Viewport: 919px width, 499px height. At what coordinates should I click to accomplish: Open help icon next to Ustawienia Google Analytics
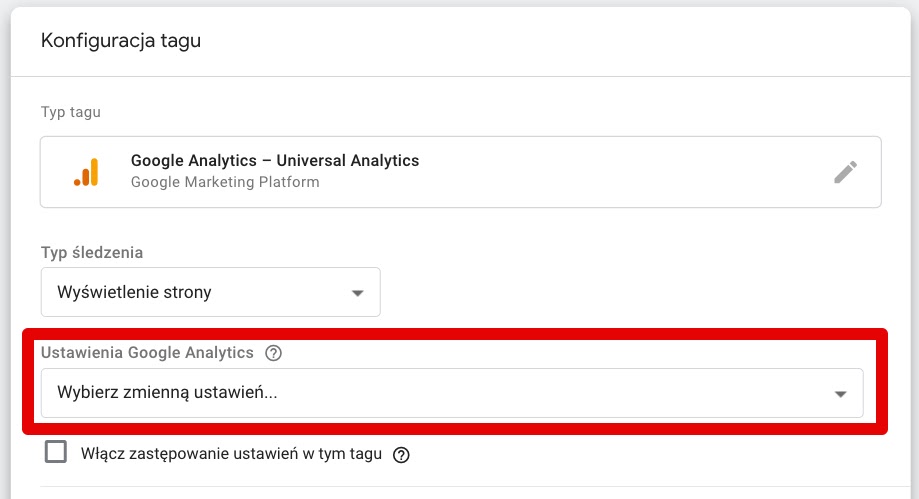point(273,353)
